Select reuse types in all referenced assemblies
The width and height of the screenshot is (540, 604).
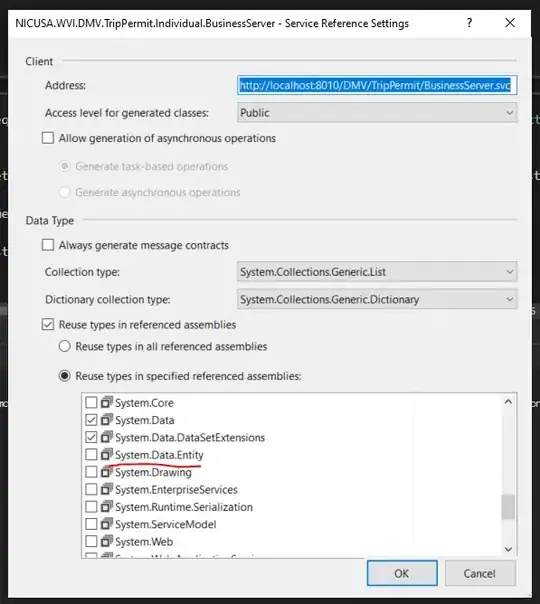(x=65, y=346)
